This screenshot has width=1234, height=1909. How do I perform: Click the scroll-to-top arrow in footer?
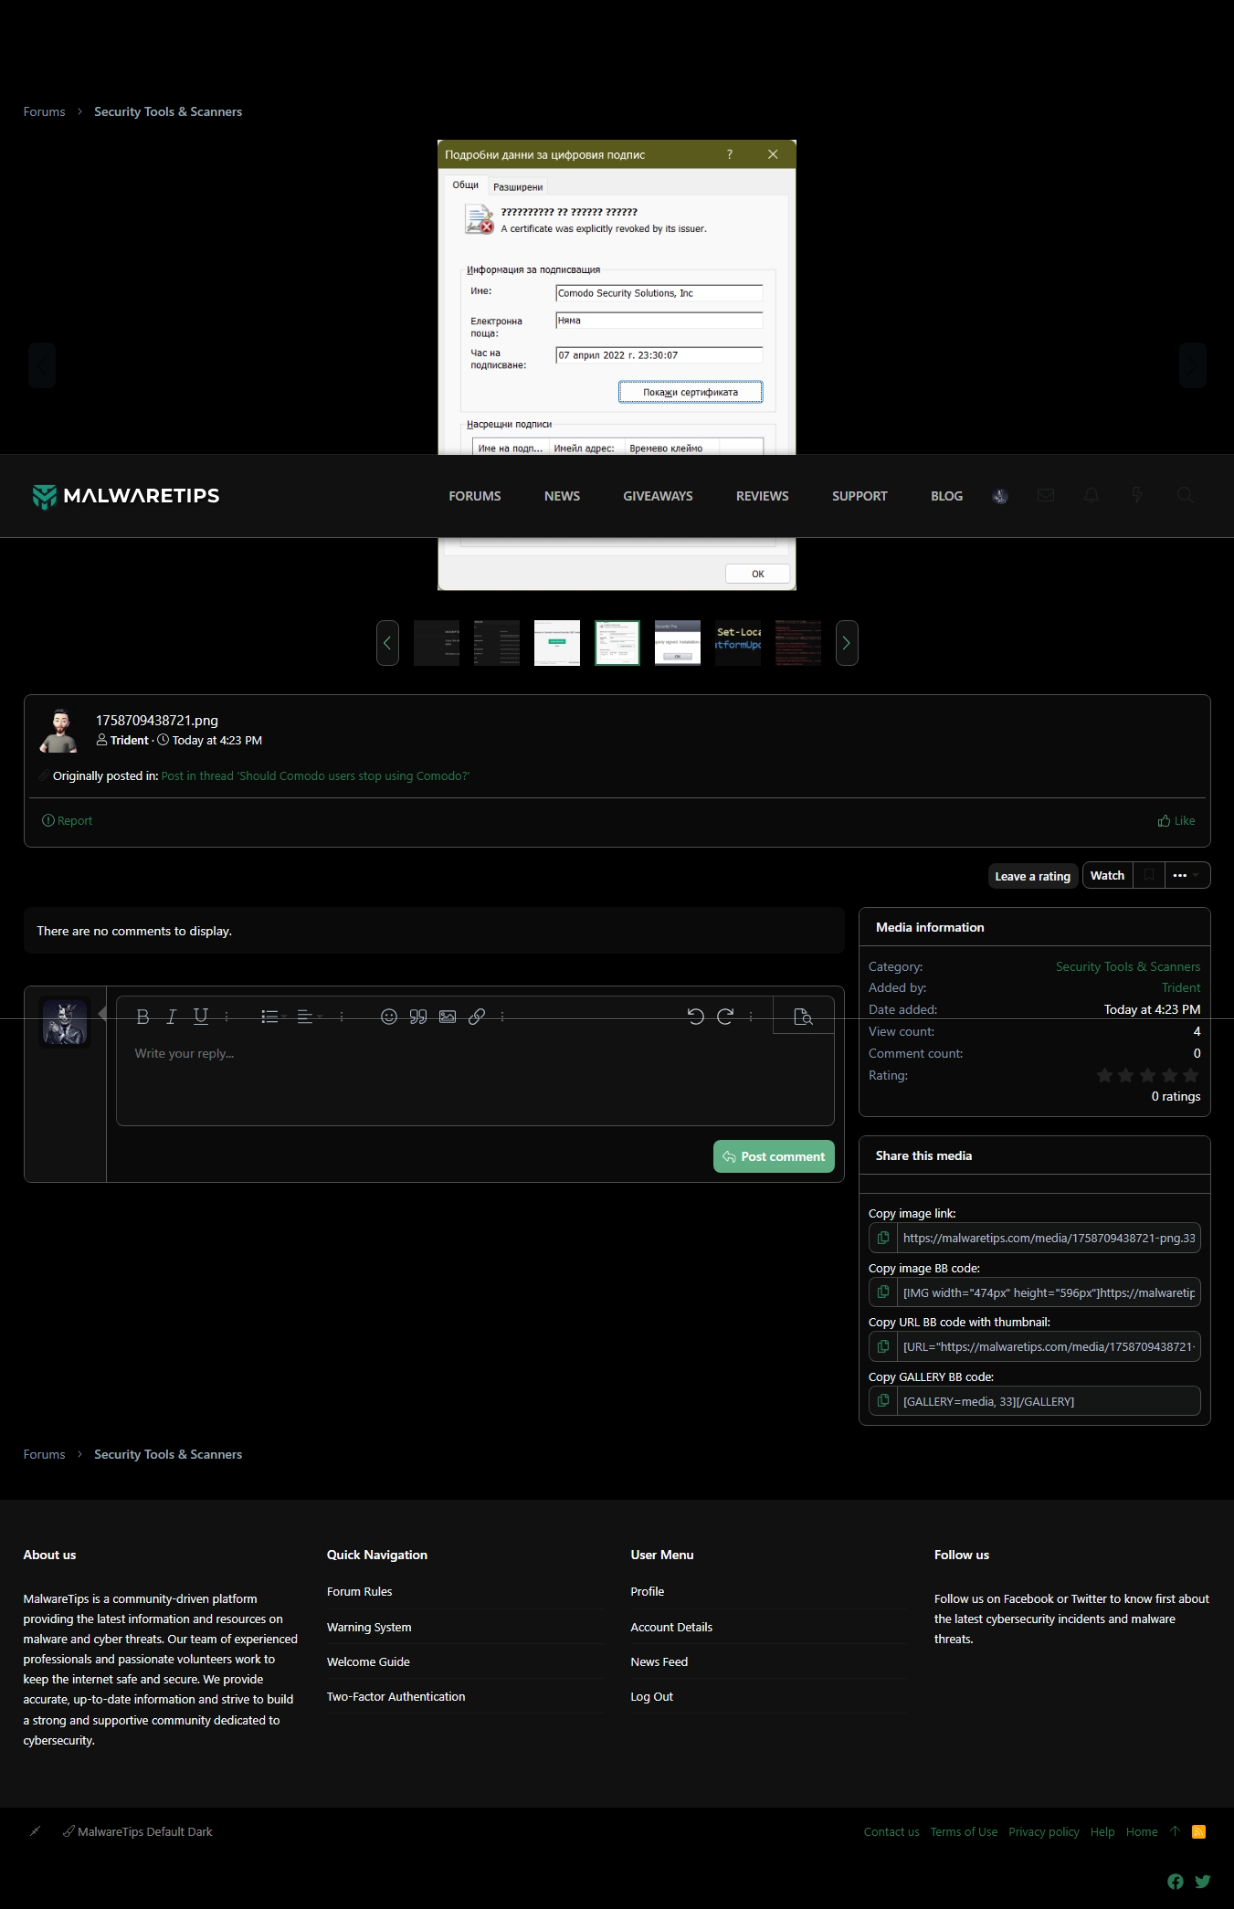[x=1175, y=1832]
